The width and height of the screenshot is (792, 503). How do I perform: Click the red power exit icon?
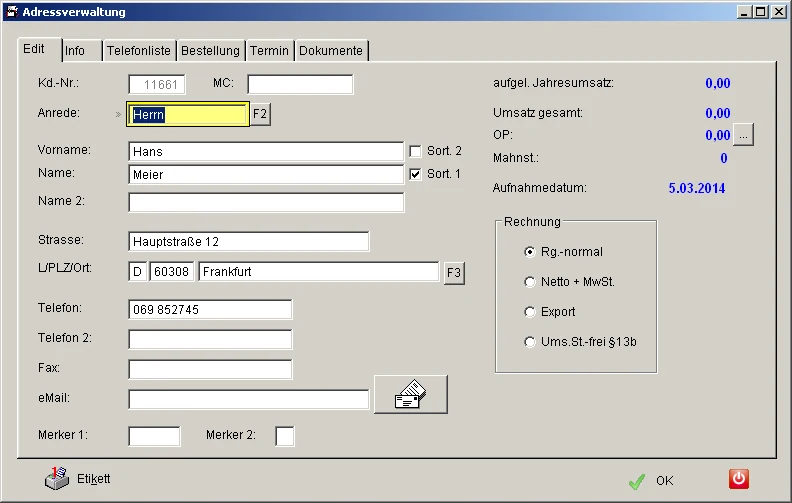click(x=738, y=479)
